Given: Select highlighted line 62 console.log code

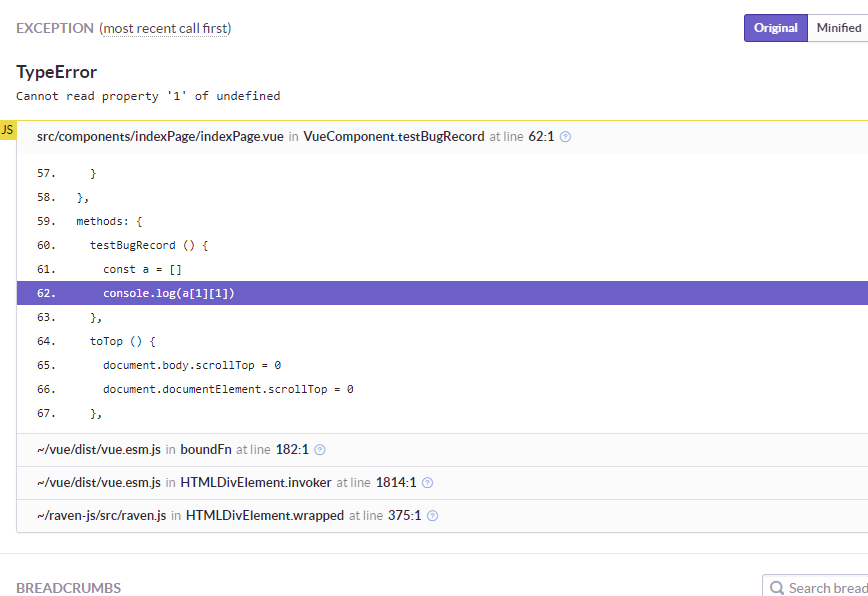Looking at the screenshot, I should pyautogui.click(x=442, y=293).
